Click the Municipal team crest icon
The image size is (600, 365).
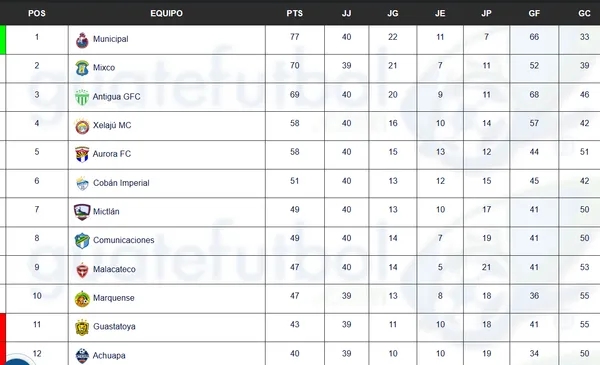82,40
